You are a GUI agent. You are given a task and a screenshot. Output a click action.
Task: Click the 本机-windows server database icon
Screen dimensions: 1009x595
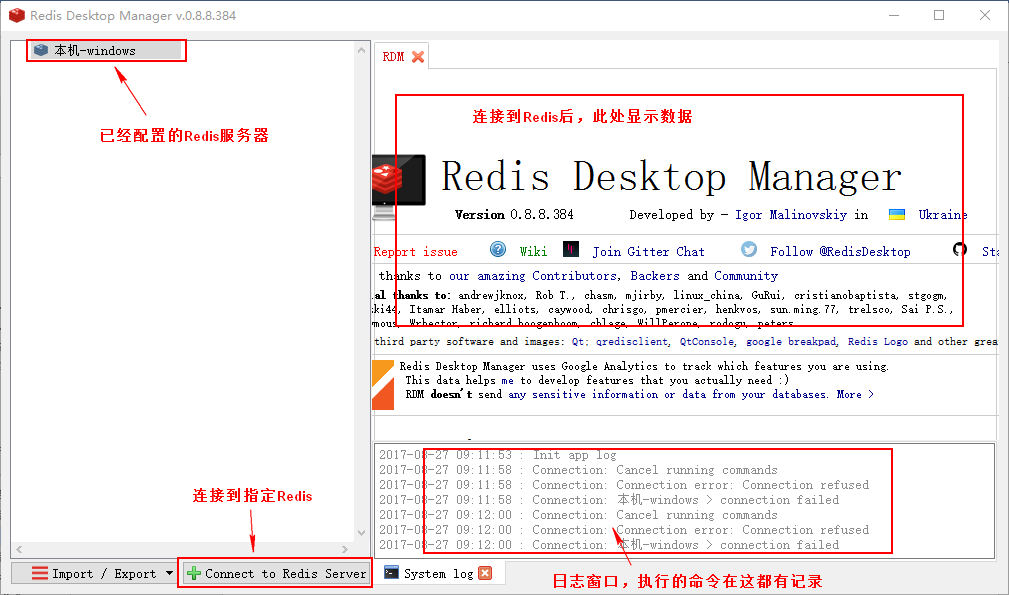pyautogui.click(x=41, y=50)
